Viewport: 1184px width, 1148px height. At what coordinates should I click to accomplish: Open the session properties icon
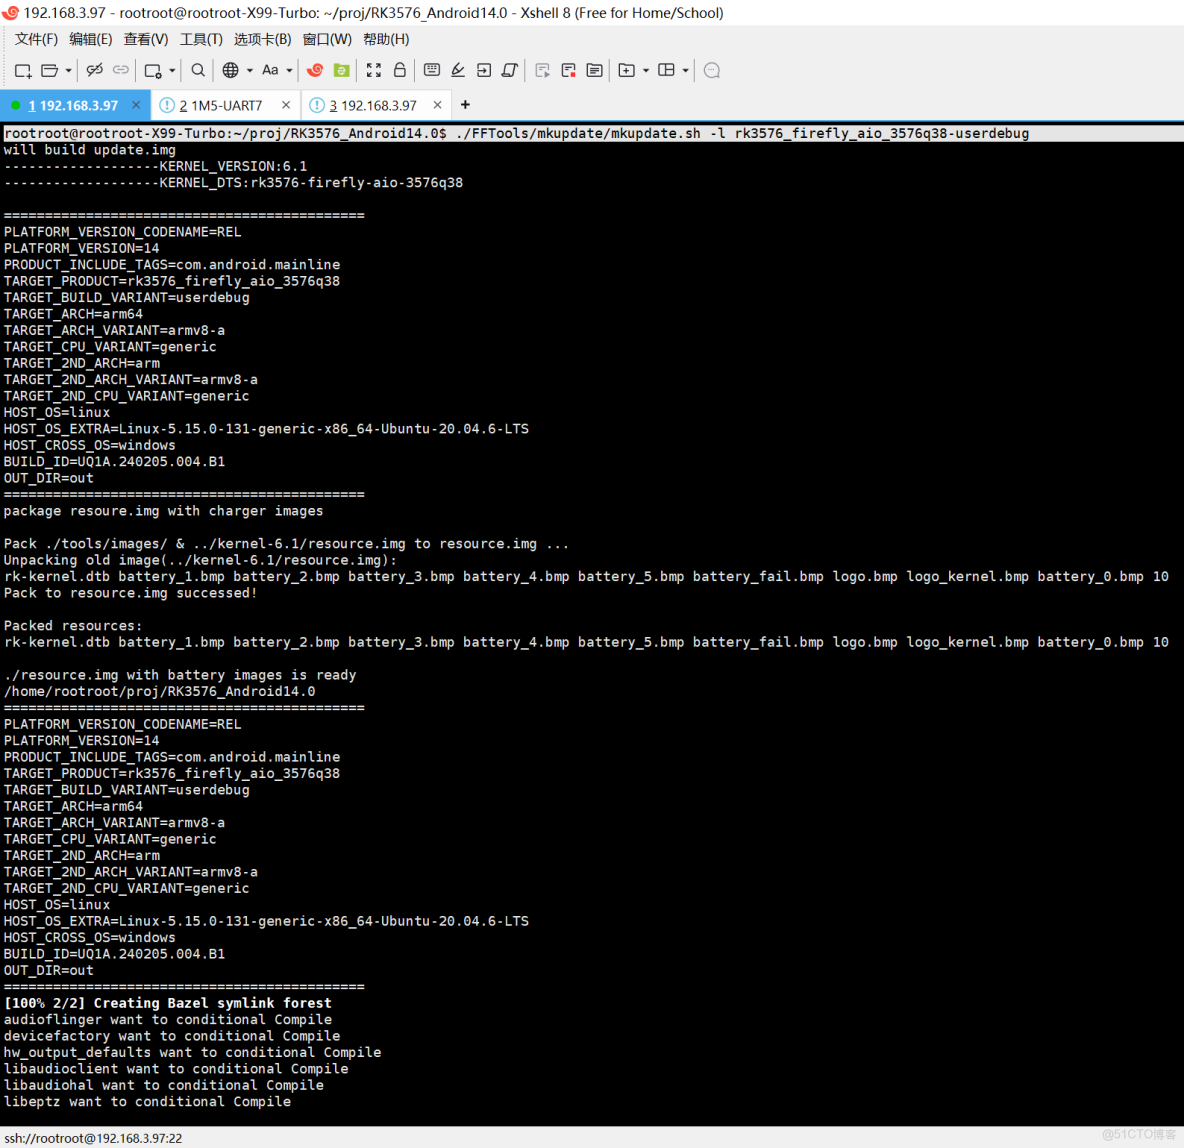pos(153,70)
